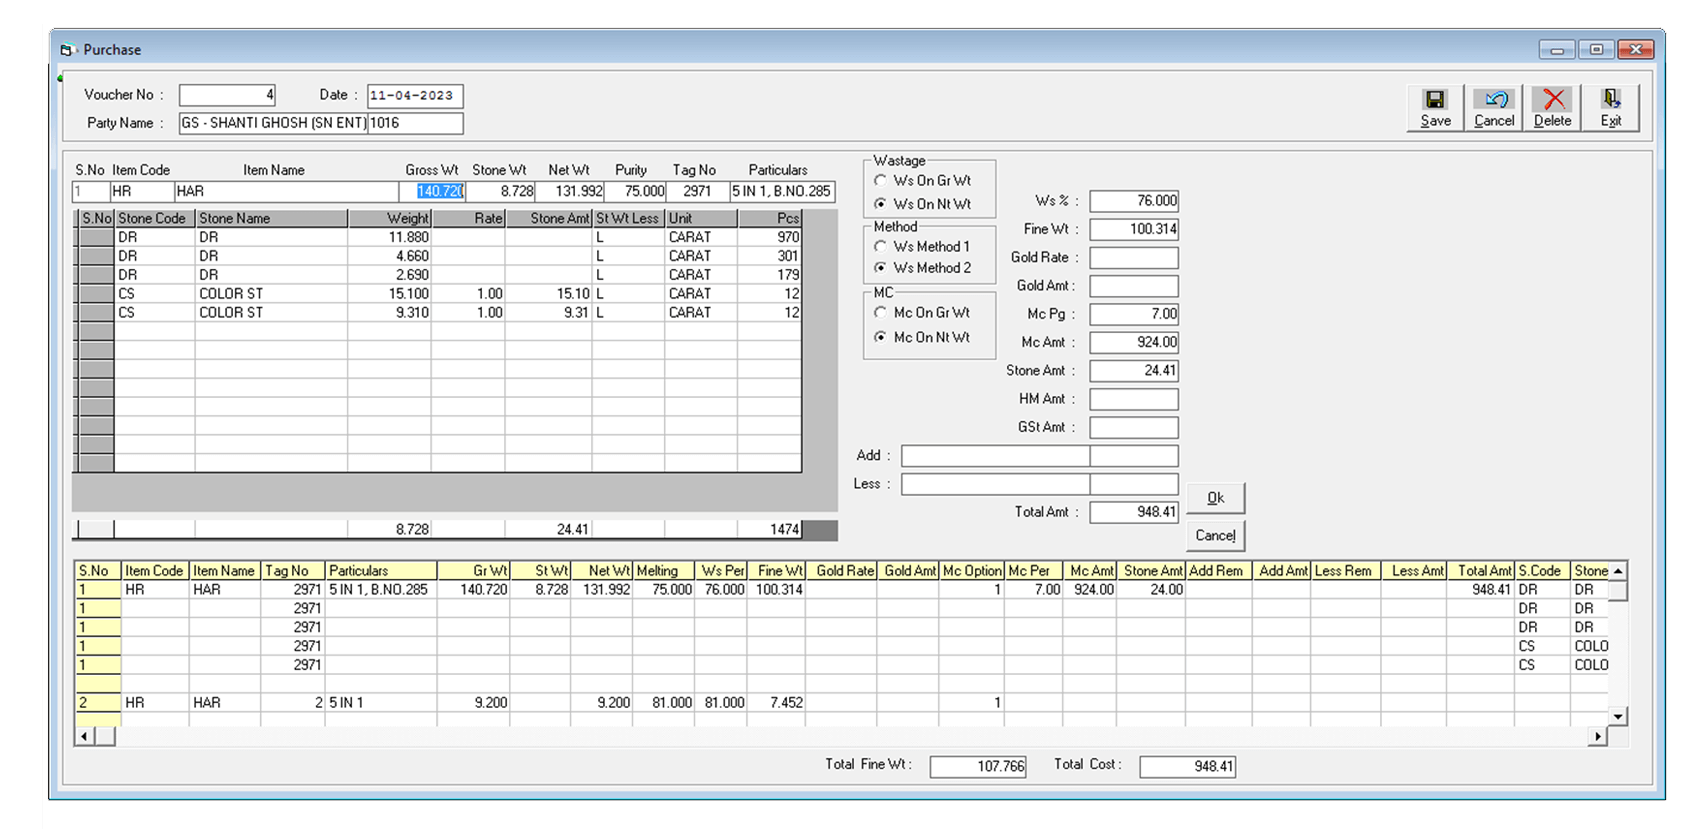Click the Voucher No input field
This screenshot has height=831, width=1706.
point(227,95)
